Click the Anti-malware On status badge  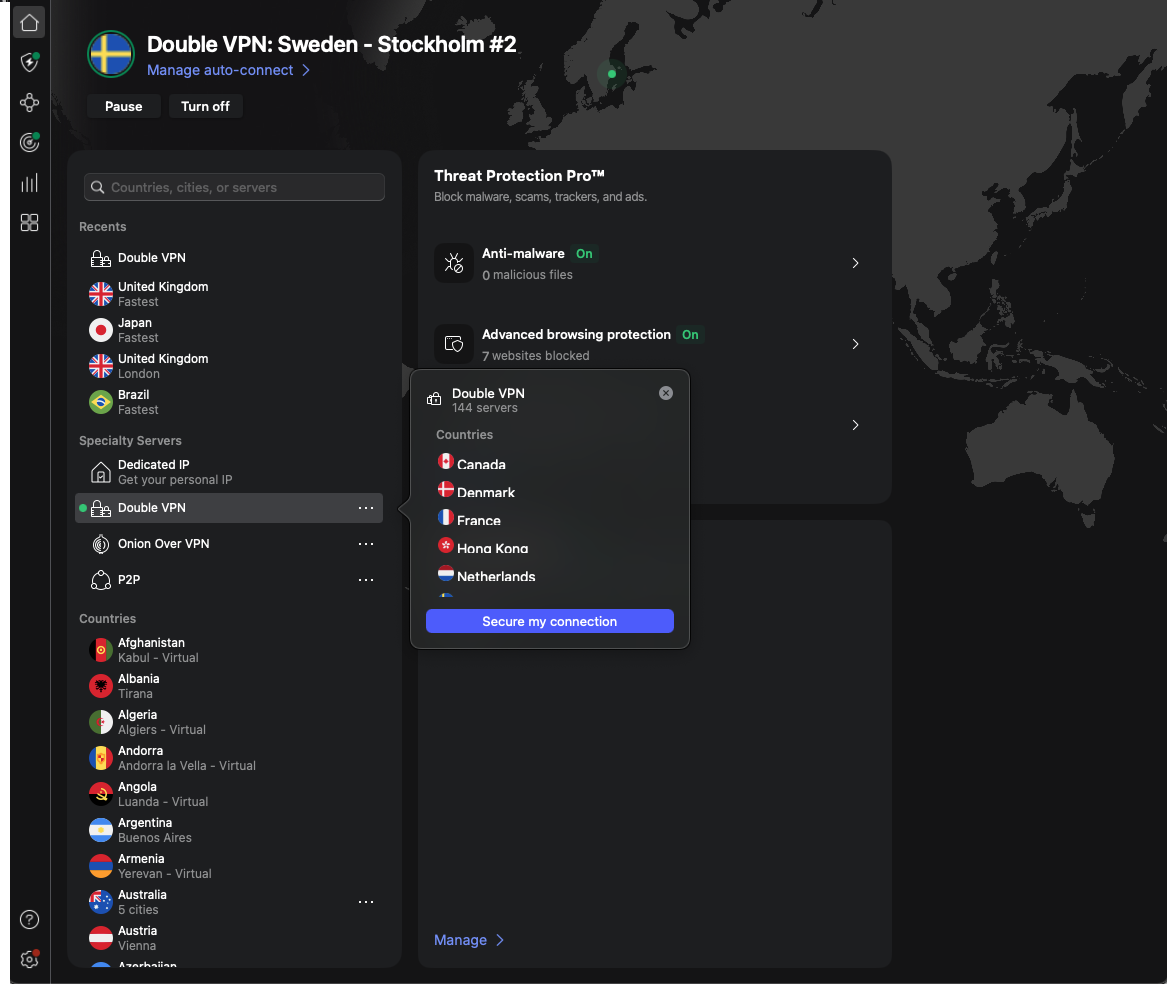click(584, 254)
